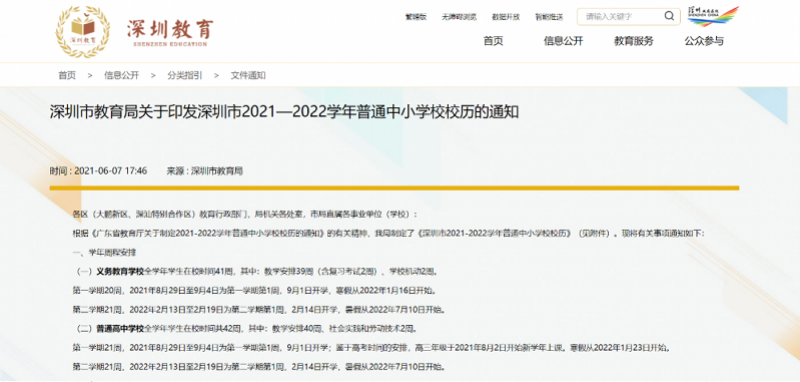Viewport: 800px width, 382px height.
Task: Click 信息公开 in the breadcrumb
Action: coord(121,75)
